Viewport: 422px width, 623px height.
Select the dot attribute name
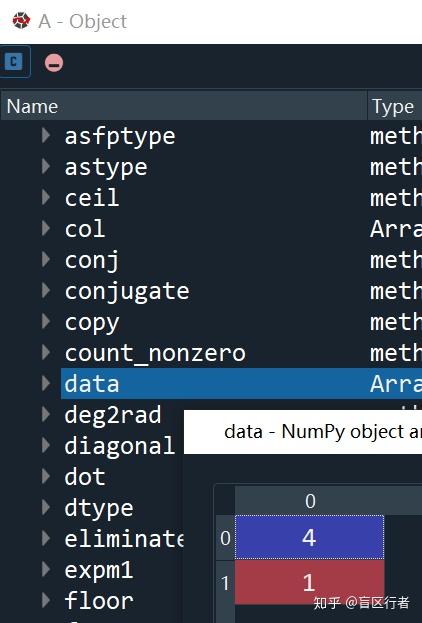(85, 476)
